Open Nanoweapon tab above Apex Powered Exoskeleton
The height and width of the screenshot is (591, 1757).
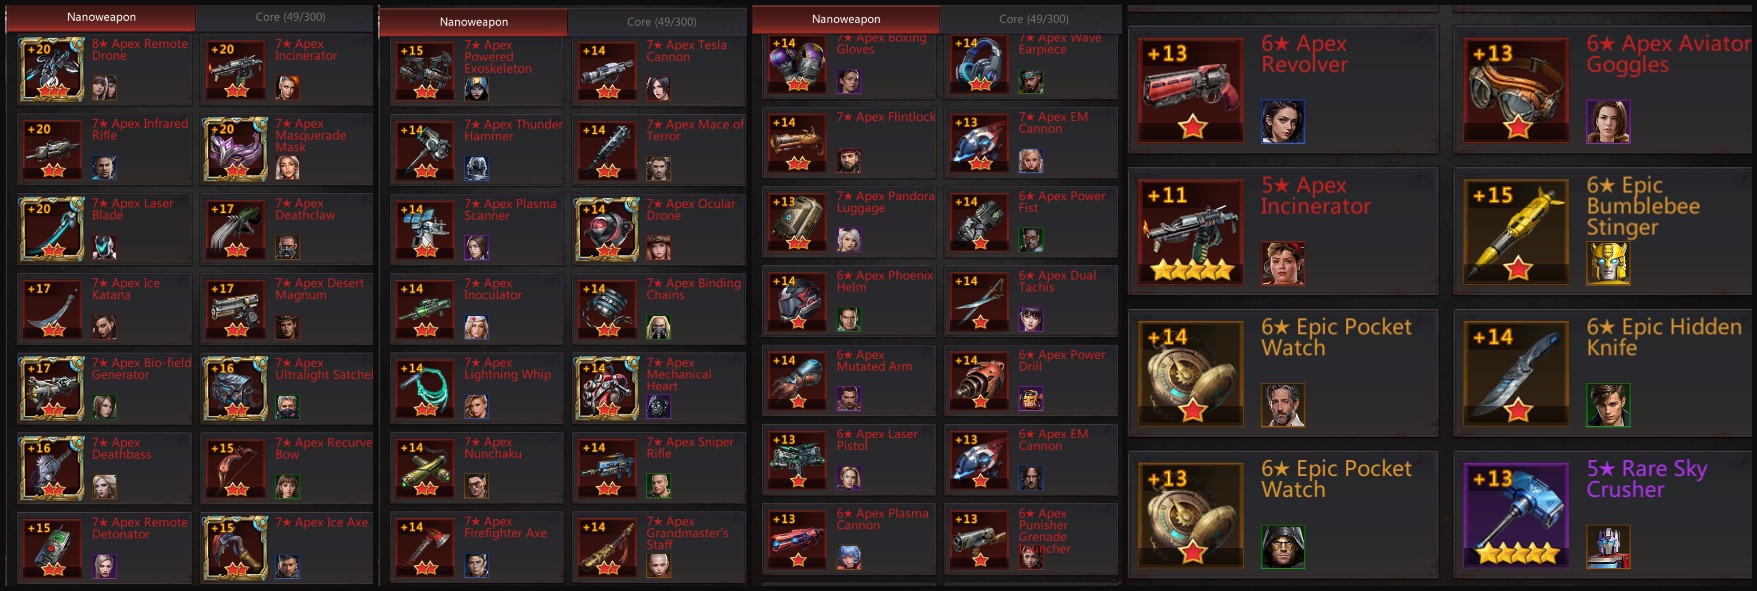pos(474,21)
